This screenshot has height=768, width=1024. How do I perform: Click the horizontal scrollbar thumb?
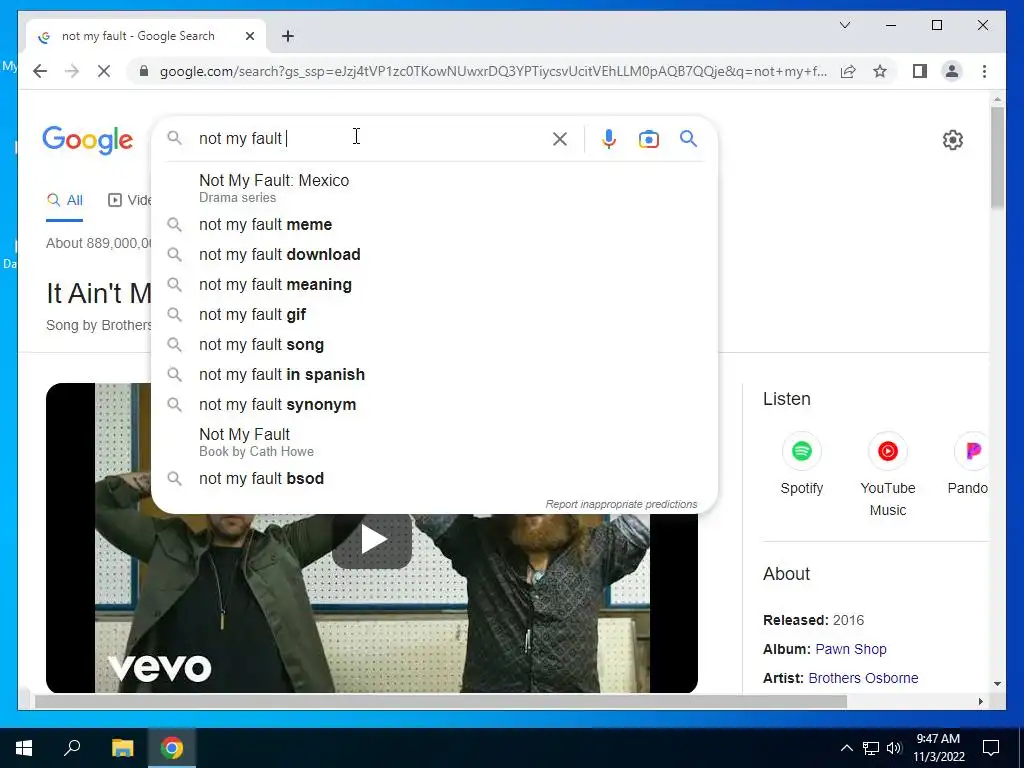tap(441, 701)
